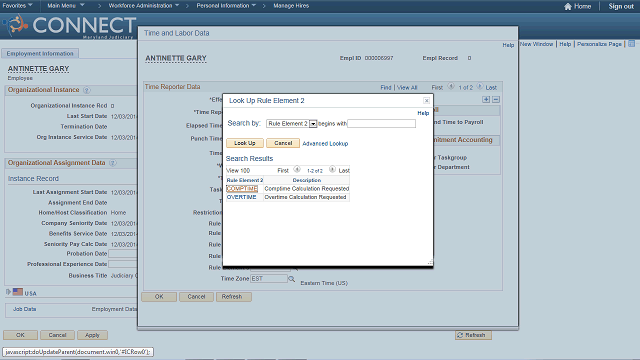Image resolution: width=640 pixels, height=360 pixels.
Task: Click the Help link in Time and Labor window
Action: click(x=508, y=45)
